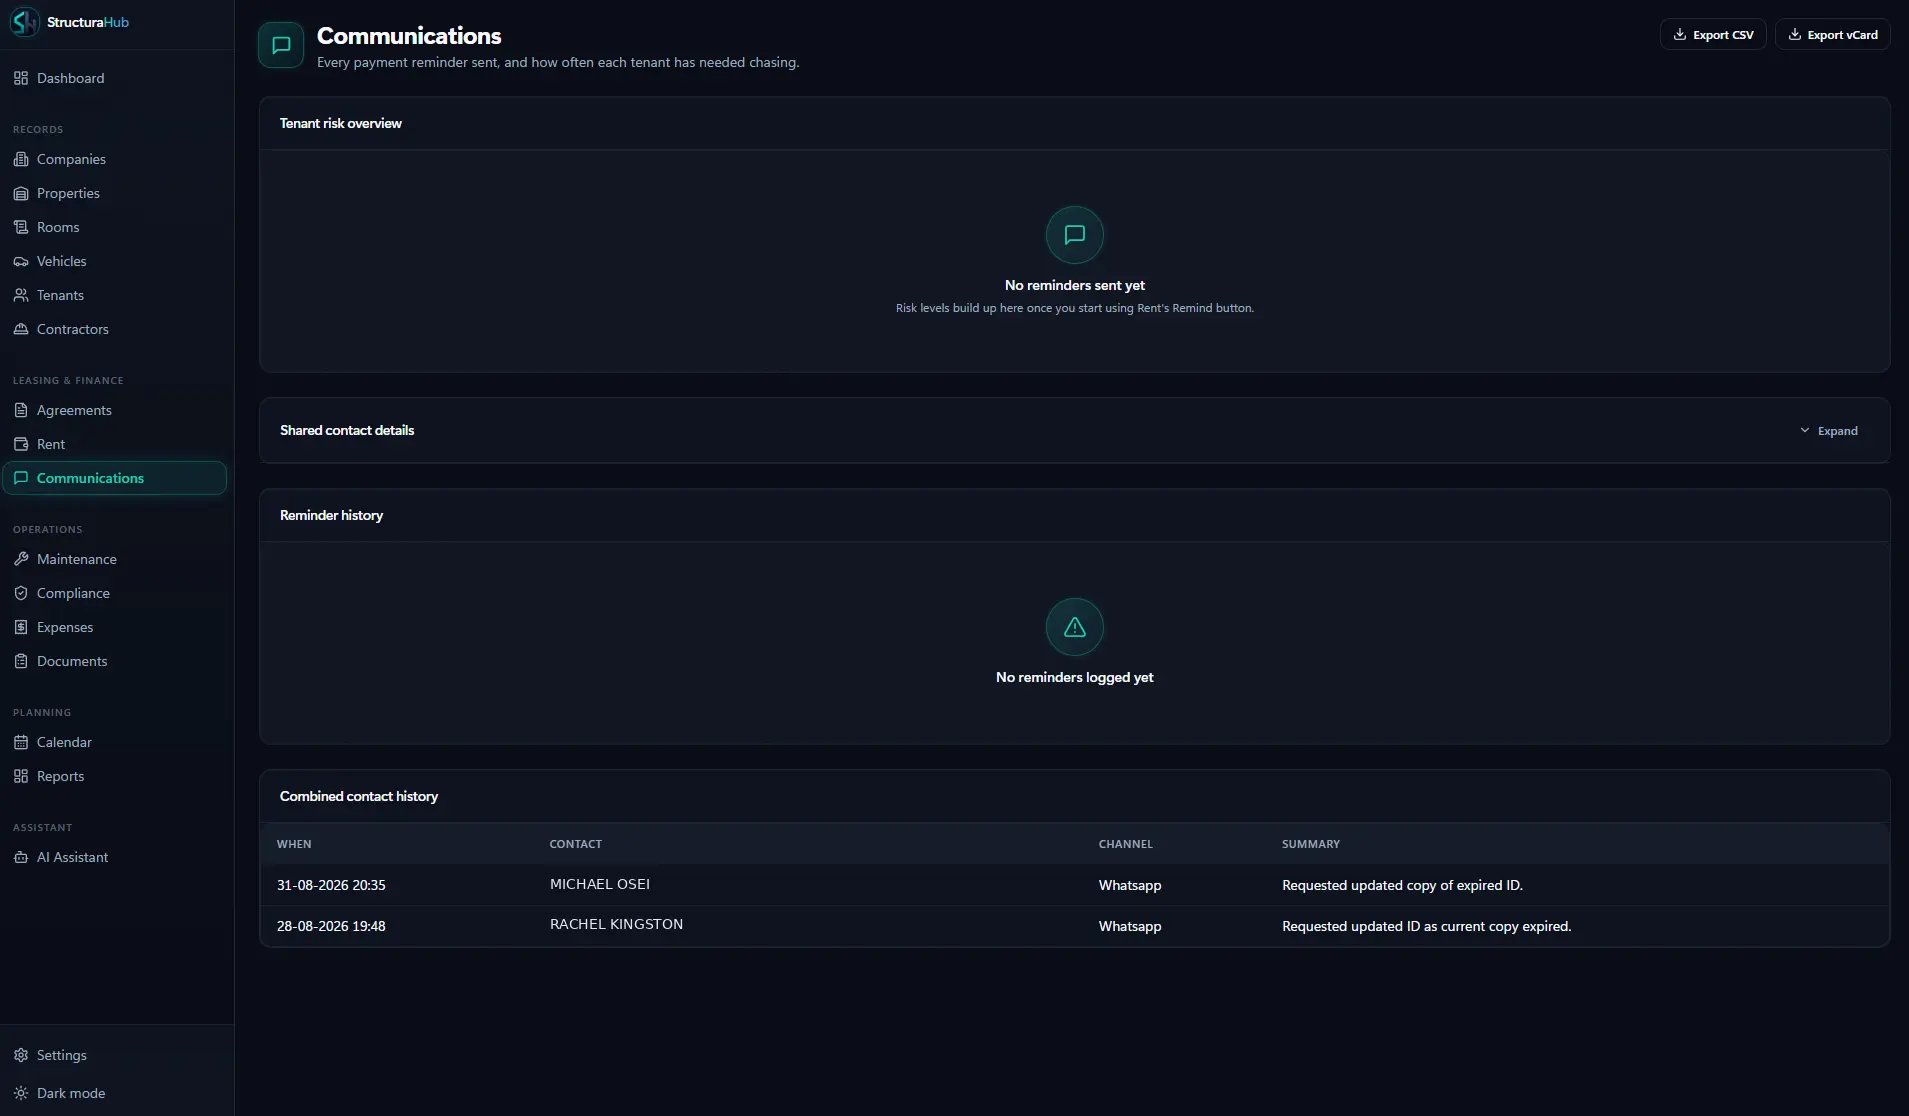Open the Rent menu label
Viewport: 1909px width, 1116px height.
pyautogui.click(x=51, y=444)
